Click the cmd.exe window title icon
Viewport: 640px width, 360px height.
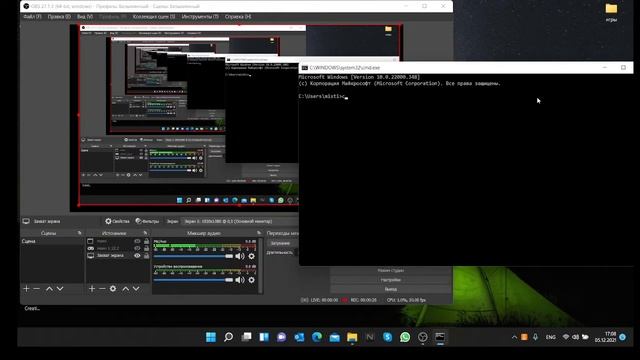click(304, 68)
